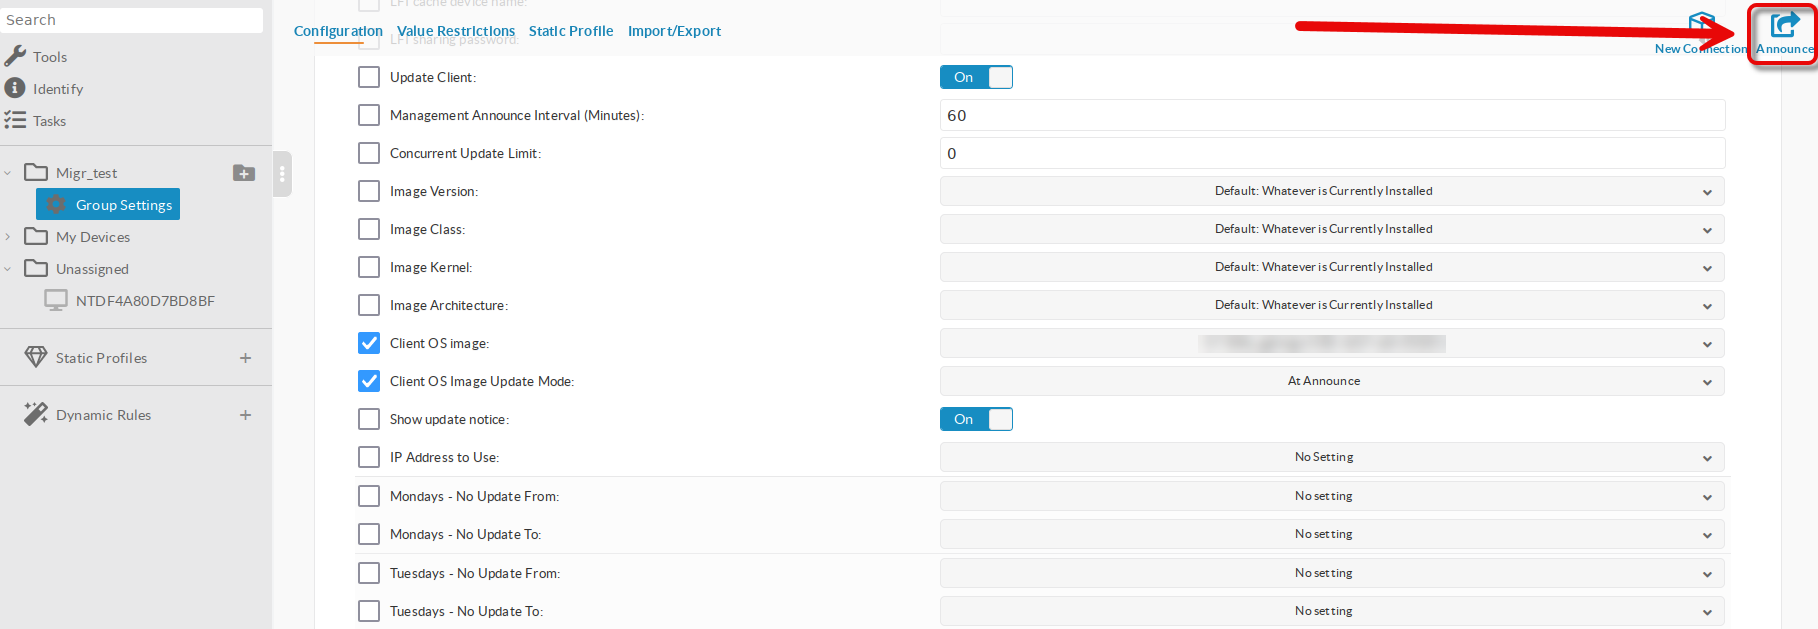
Task: Click the Identify info icon
Action: click(15, 88)
